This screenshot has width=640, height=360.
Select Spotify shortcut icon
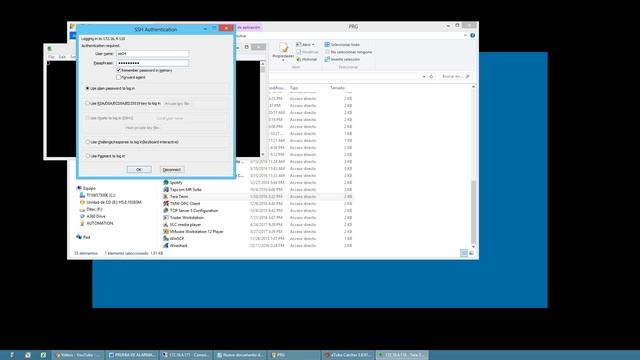pyautogui.click(x=166, y=182)
